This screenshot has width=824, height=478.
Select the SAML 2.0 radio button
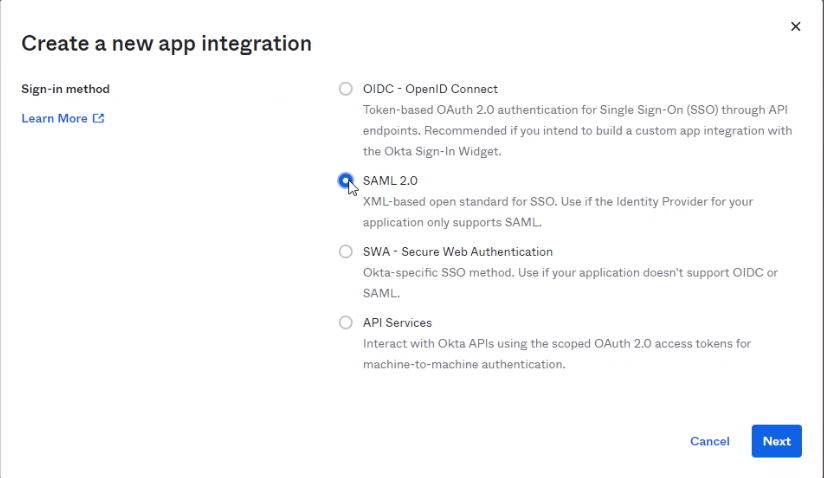click(x=346, y=181)
